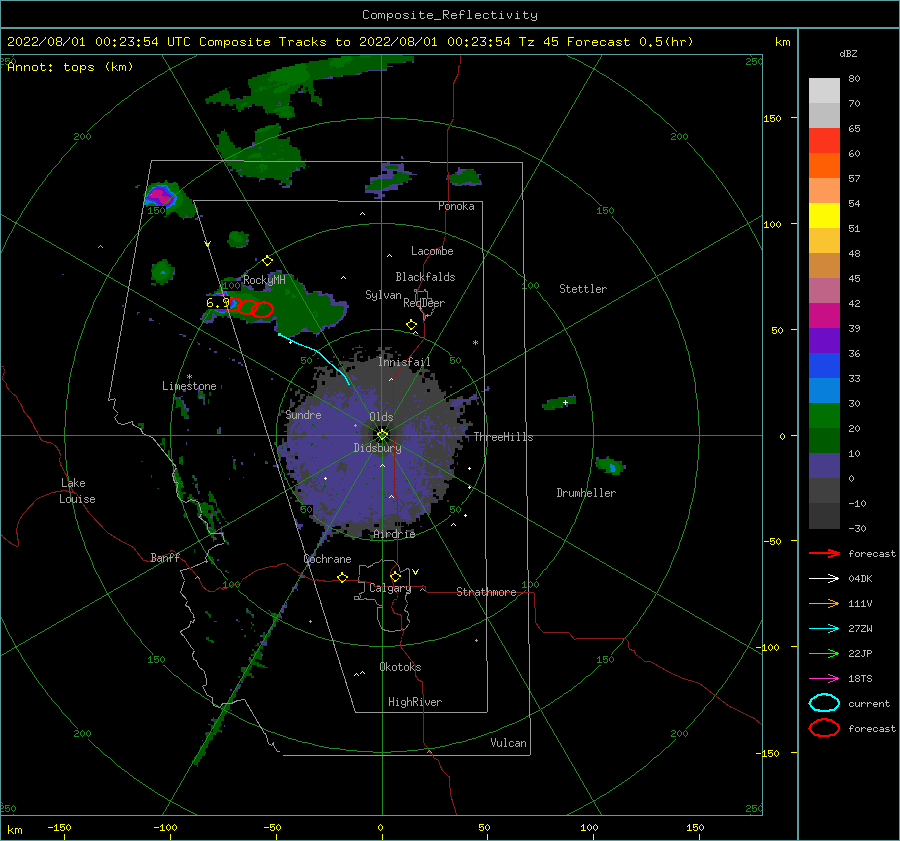This screenshot has width=900, height=841.
Task: Click the Lacombe label
Action: tap(432, 251)
